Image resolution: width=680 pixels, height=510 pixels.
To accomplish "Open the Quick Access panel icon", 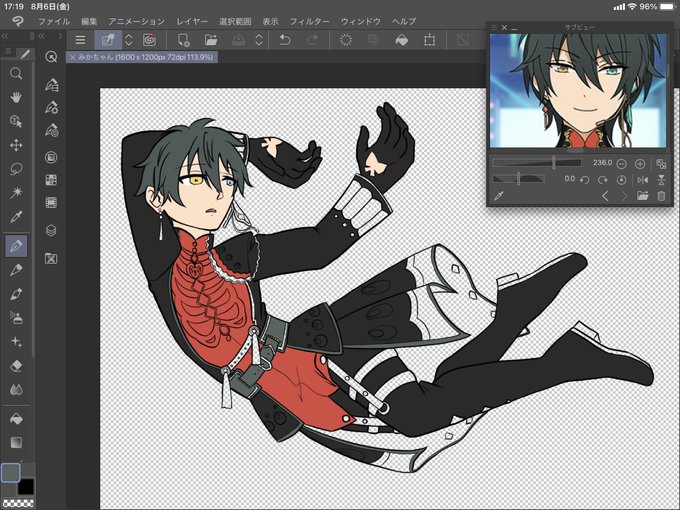I will 51,57.
